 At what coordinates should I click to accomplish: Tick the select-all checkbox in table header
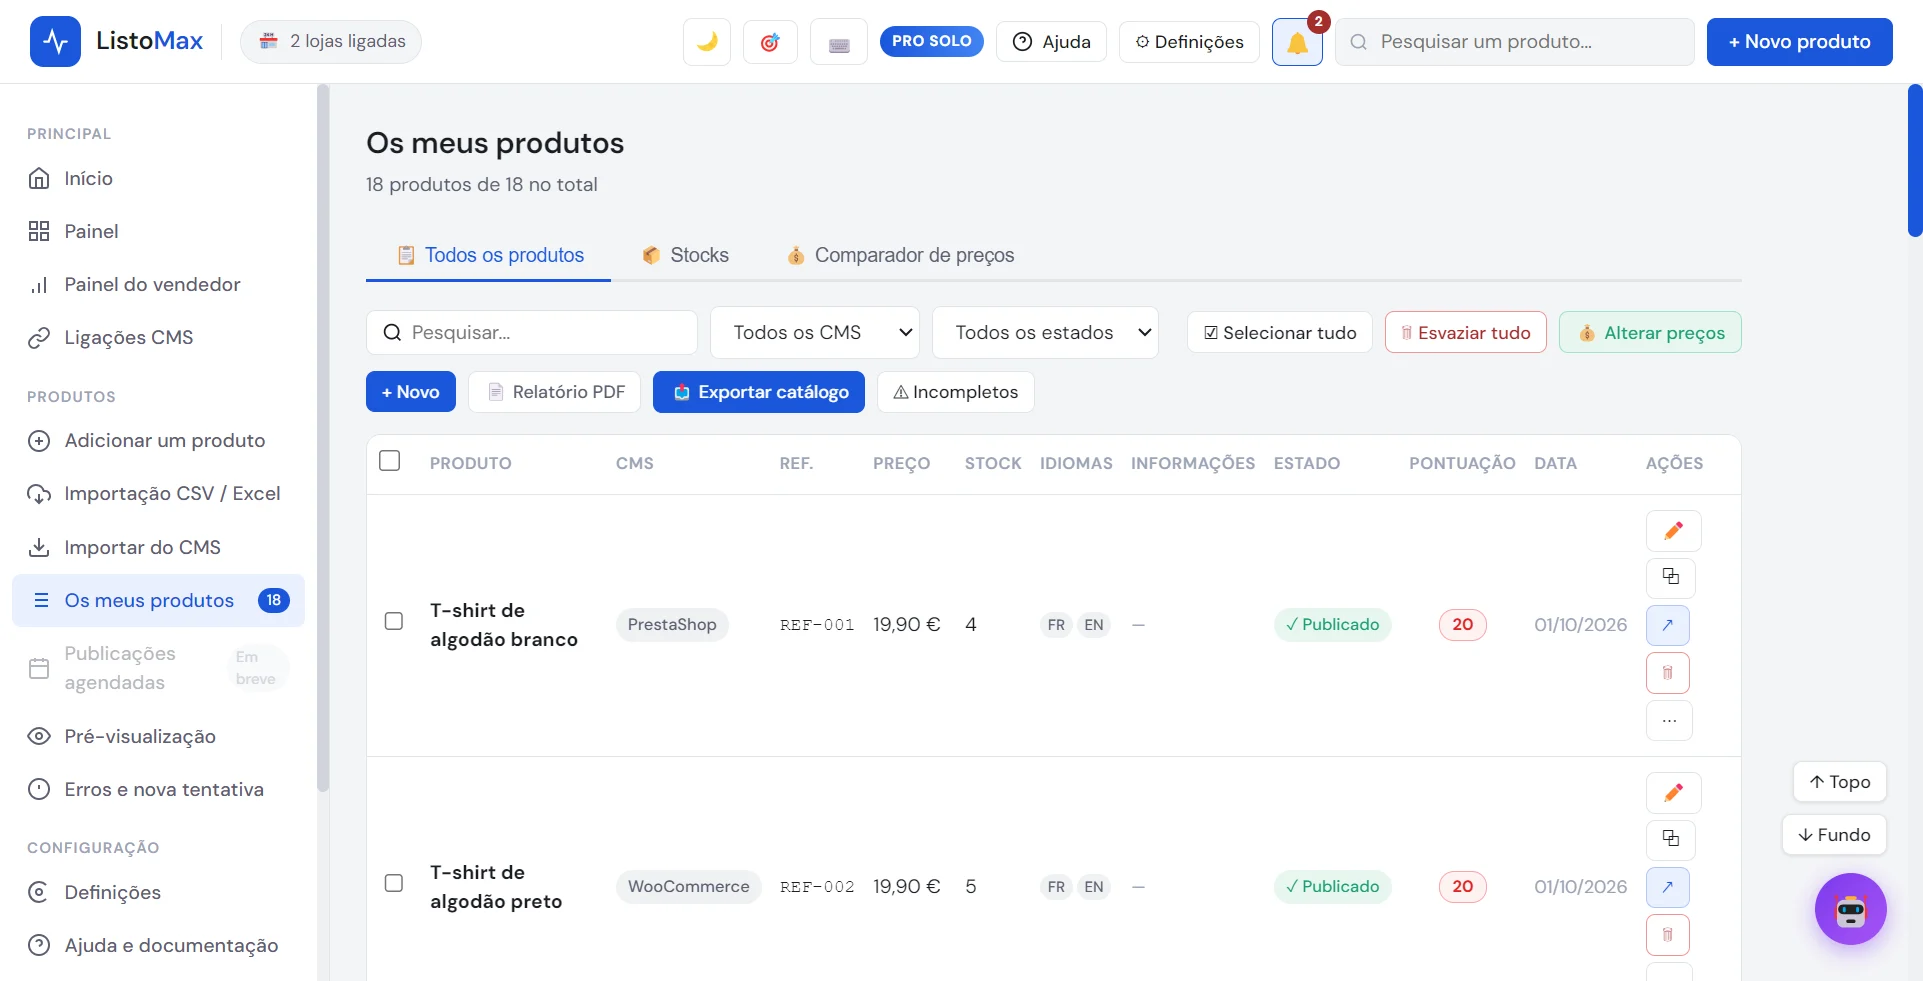pyautogui.click(x=390, y=461)
